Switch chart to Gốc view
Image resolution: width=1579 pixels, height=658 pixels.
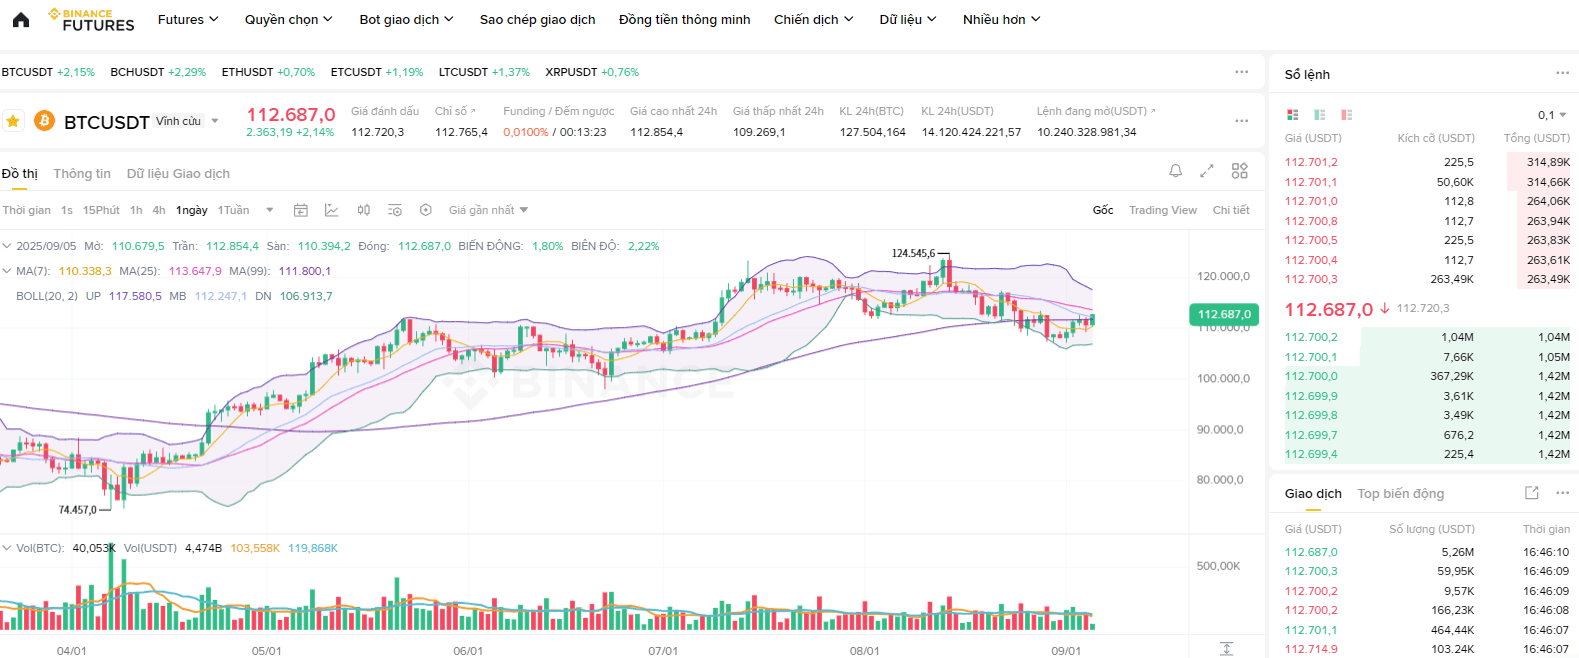coord(1103,210)
